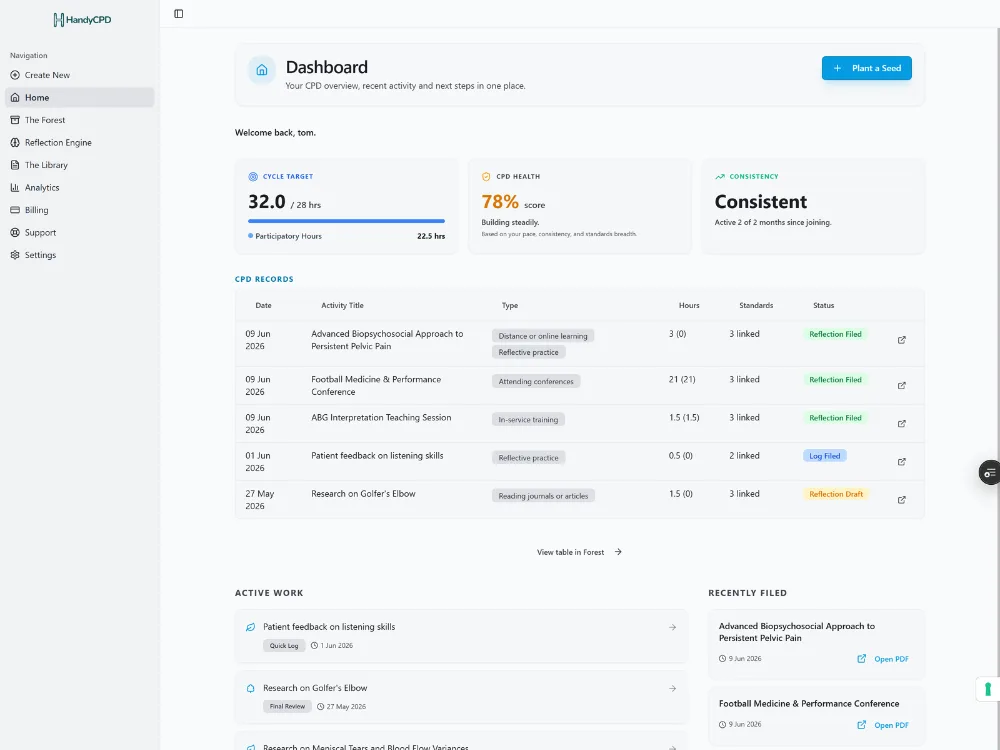Open external link for Patient feedback record
This screenshot has width=1000, height=750.
pyautogui.click(x=902, y=462)
